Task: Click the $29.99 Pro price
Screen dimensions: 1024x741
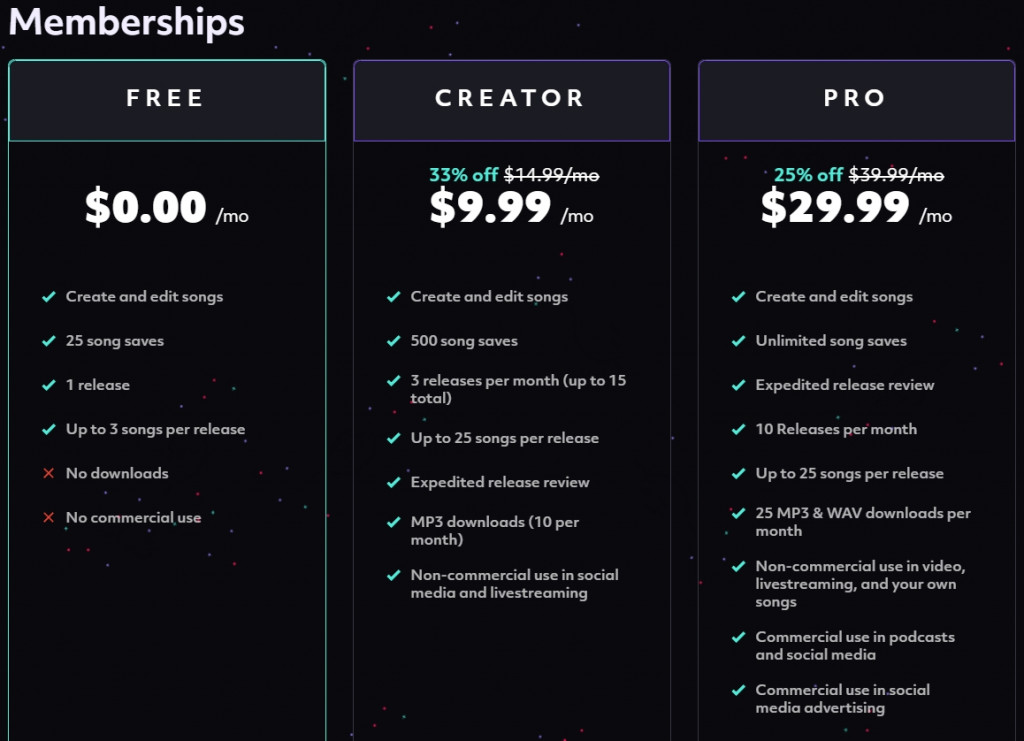Action: click(x=835, y=208)
